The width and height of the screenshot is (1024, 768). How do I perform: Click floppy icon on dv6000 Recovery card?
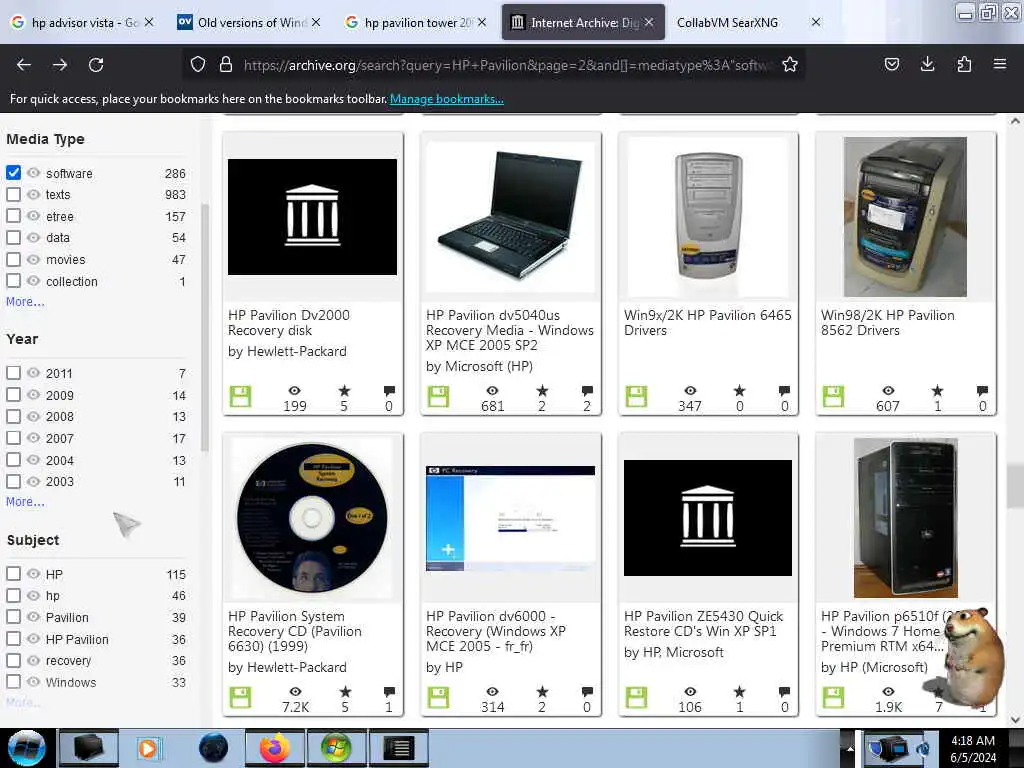(438, 697)
